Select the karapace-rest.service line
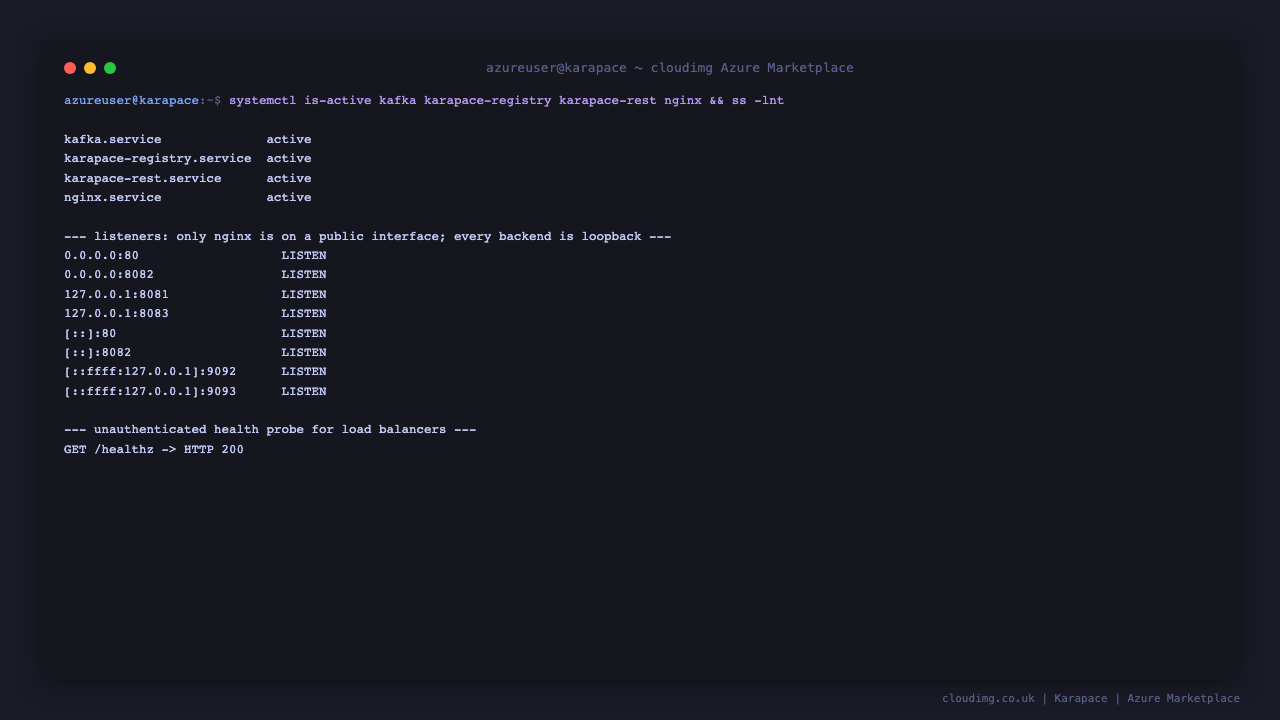Screen dimensions: 1280x720 [x=188, y=179]
